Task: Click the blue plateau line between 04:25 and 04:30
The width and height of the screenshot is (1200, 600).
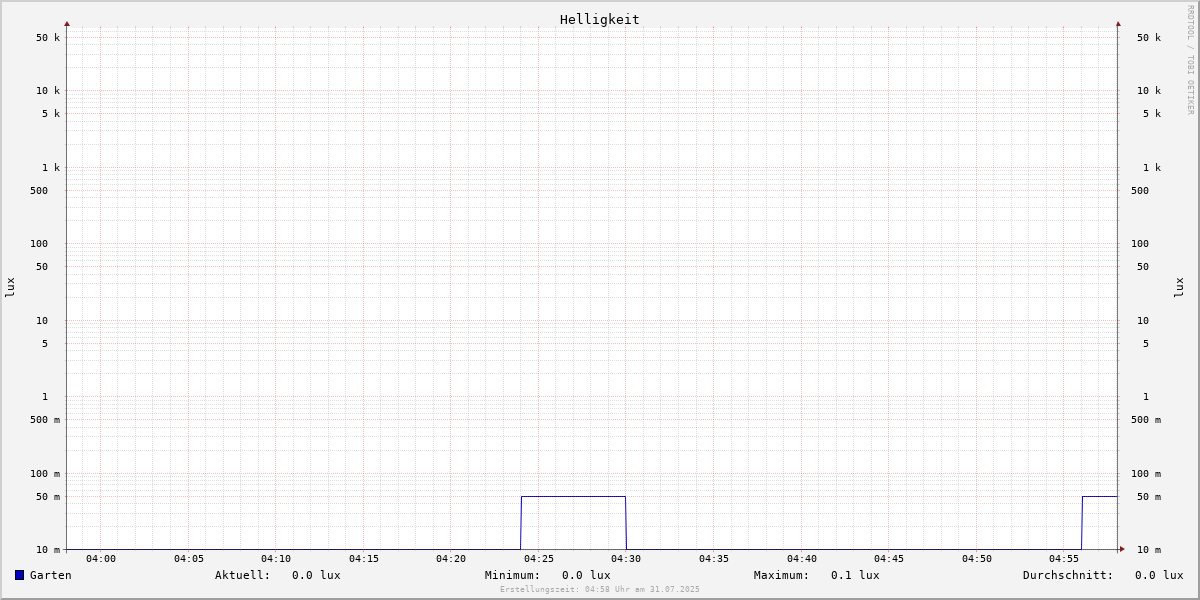Action: [573, 496]
